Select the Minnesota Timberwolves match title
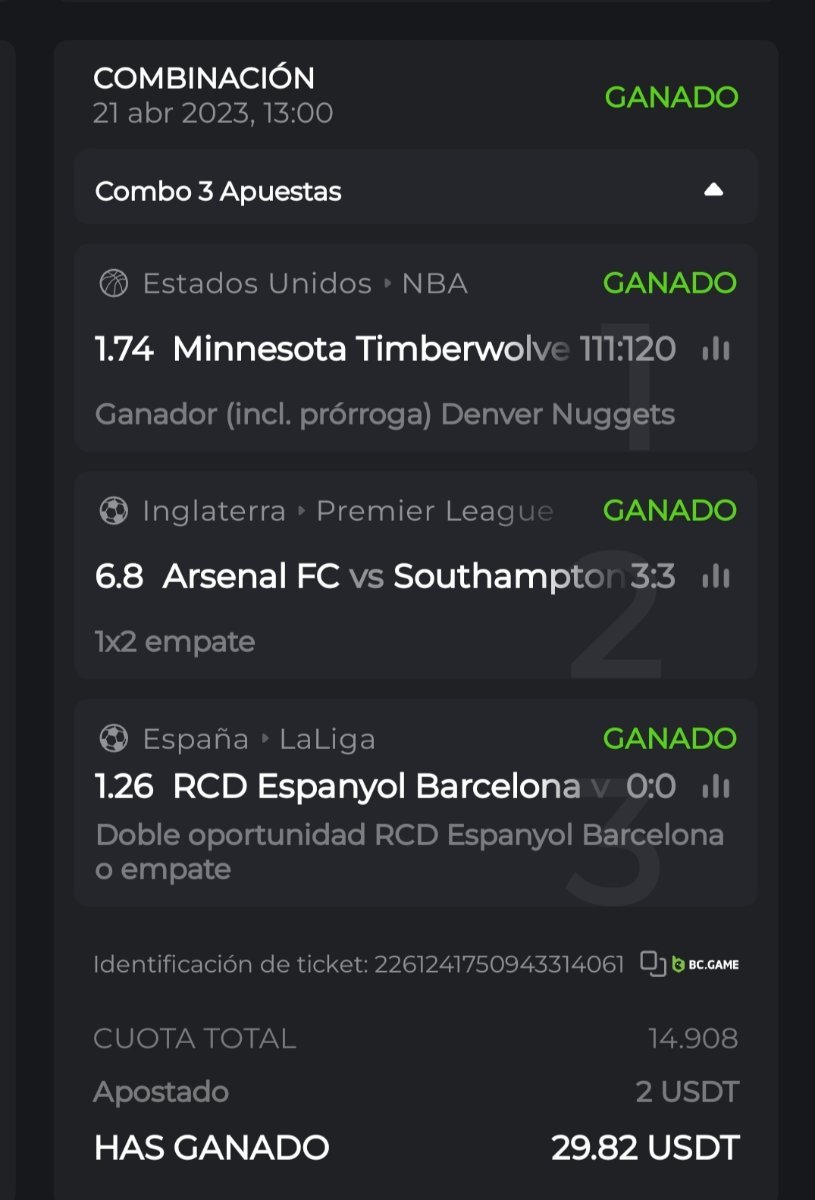This screenshot has height=1200, width=815. coord(370,349)
